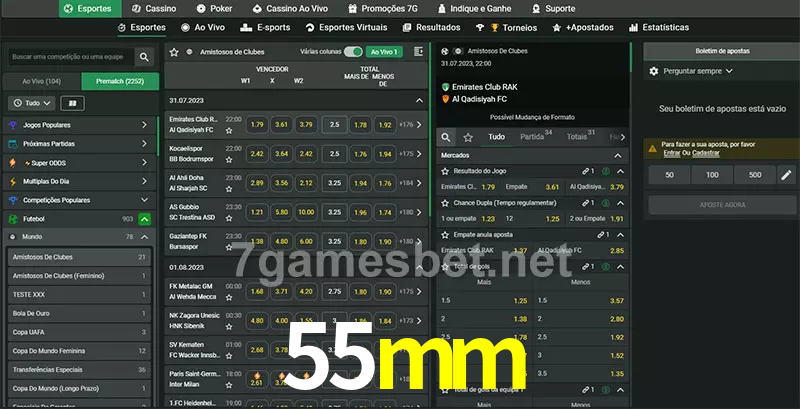Switch to the Ao Vivo (104) tab
The width and height of the screenshot is (800, 409).
(41, 81)
